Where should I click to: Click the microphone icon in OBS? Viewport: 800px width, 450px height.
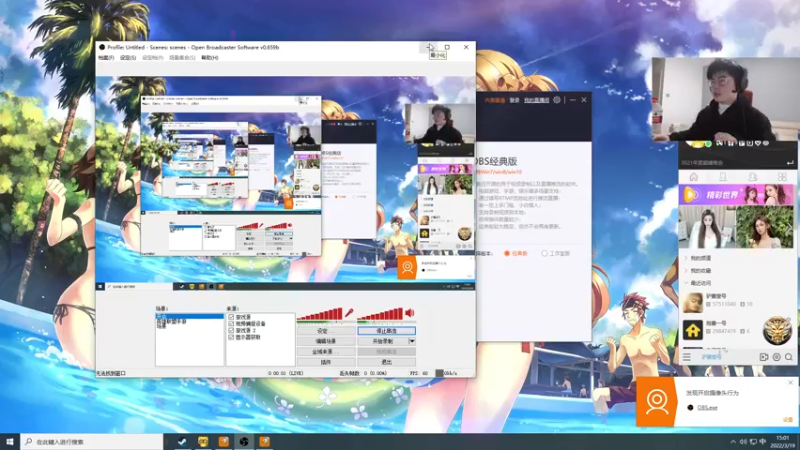tap(349, 313)
